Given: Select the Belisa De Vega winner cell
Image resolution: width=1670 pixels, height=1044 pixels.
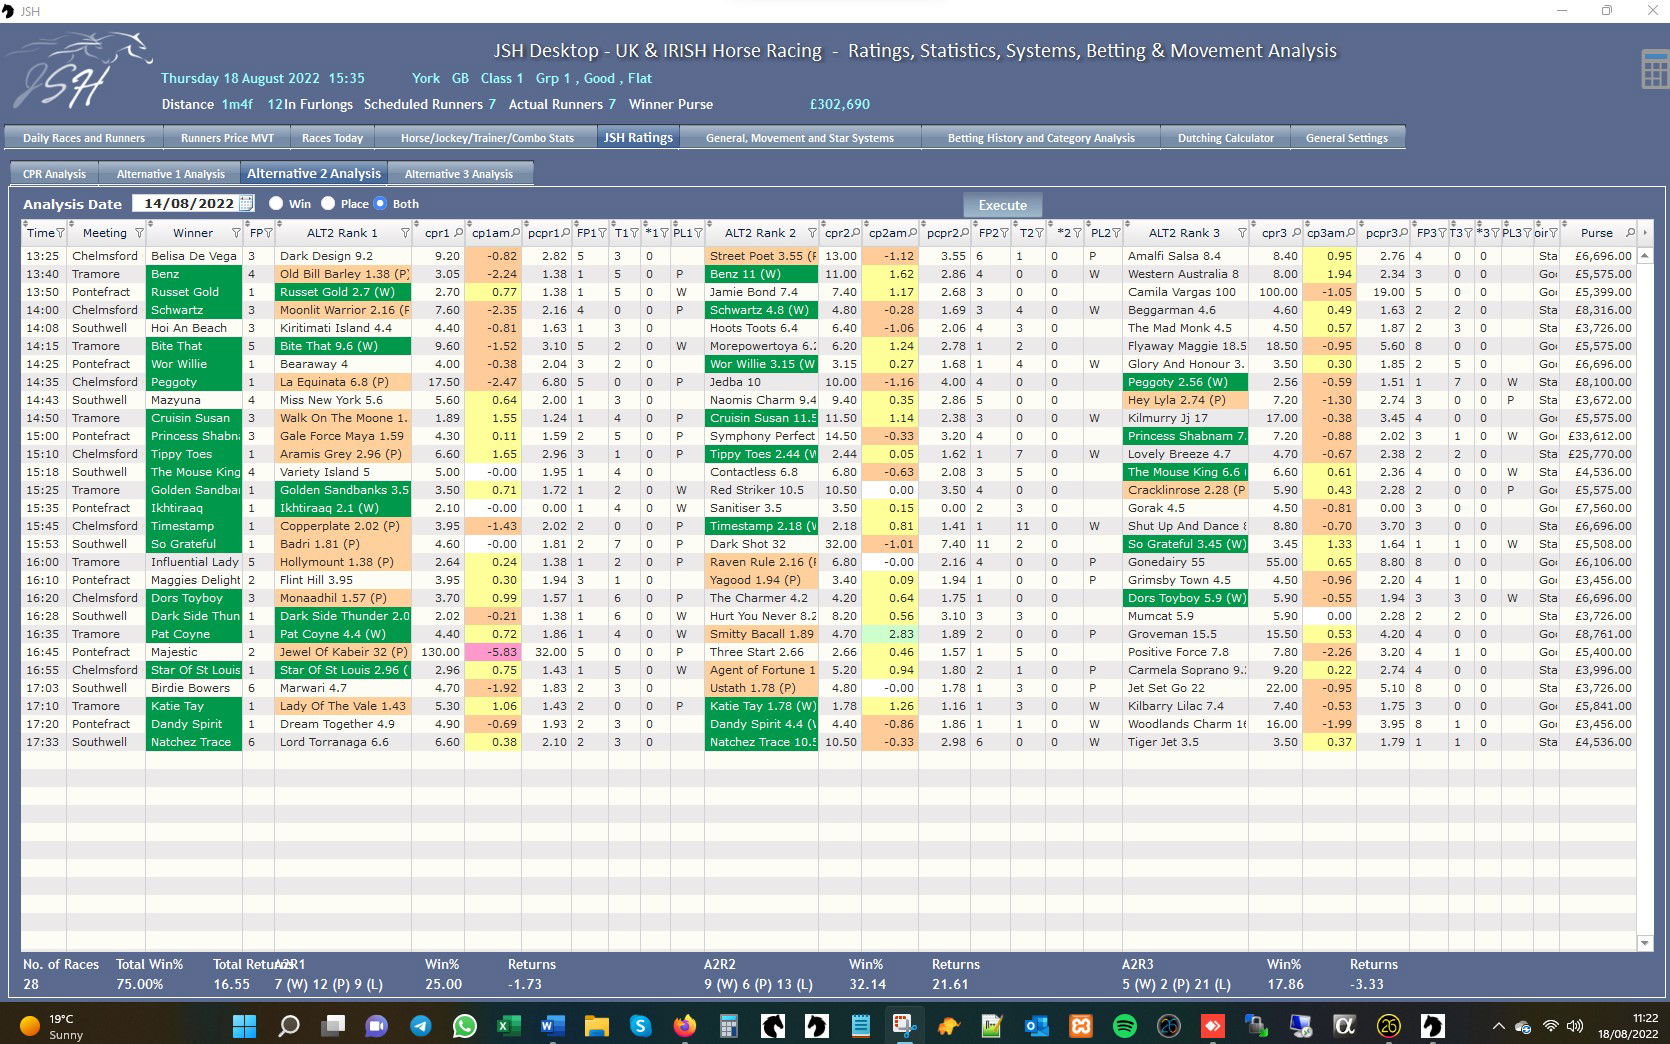Looking at the screenshot, I should coord(194,256).
